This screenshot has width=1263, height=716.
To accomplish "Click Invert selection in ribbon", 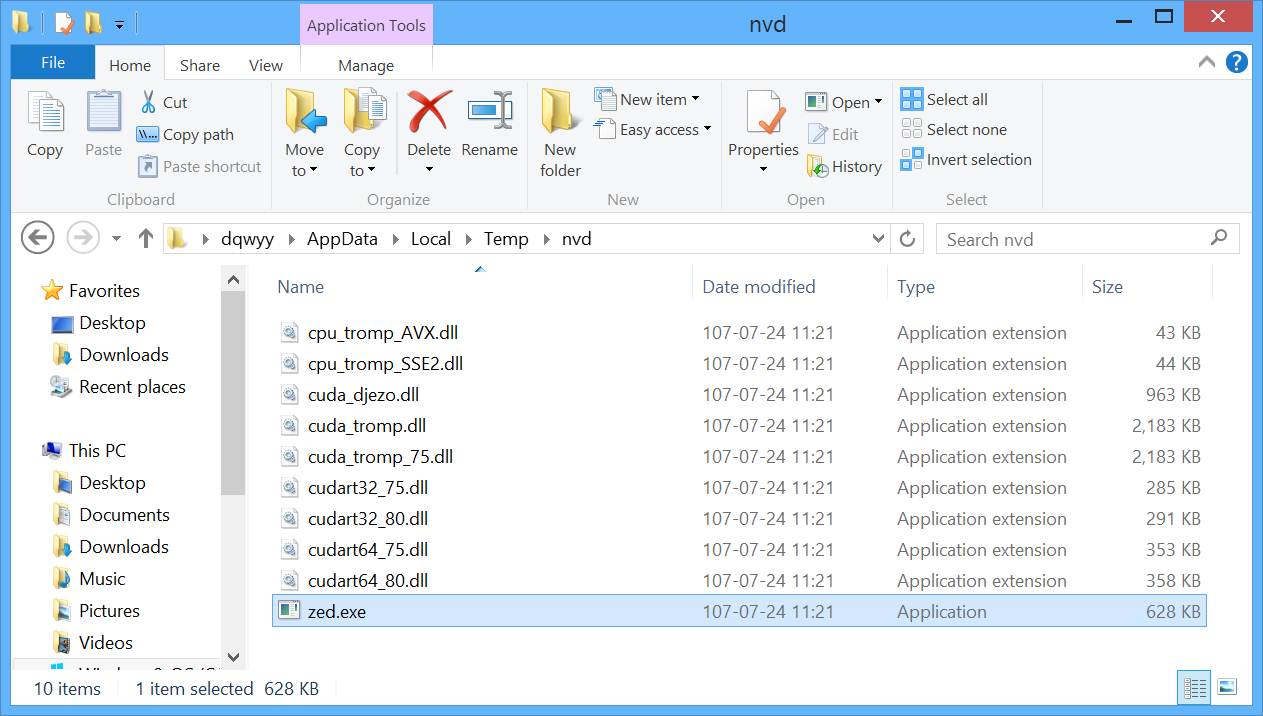I will [x=966, y=159].
